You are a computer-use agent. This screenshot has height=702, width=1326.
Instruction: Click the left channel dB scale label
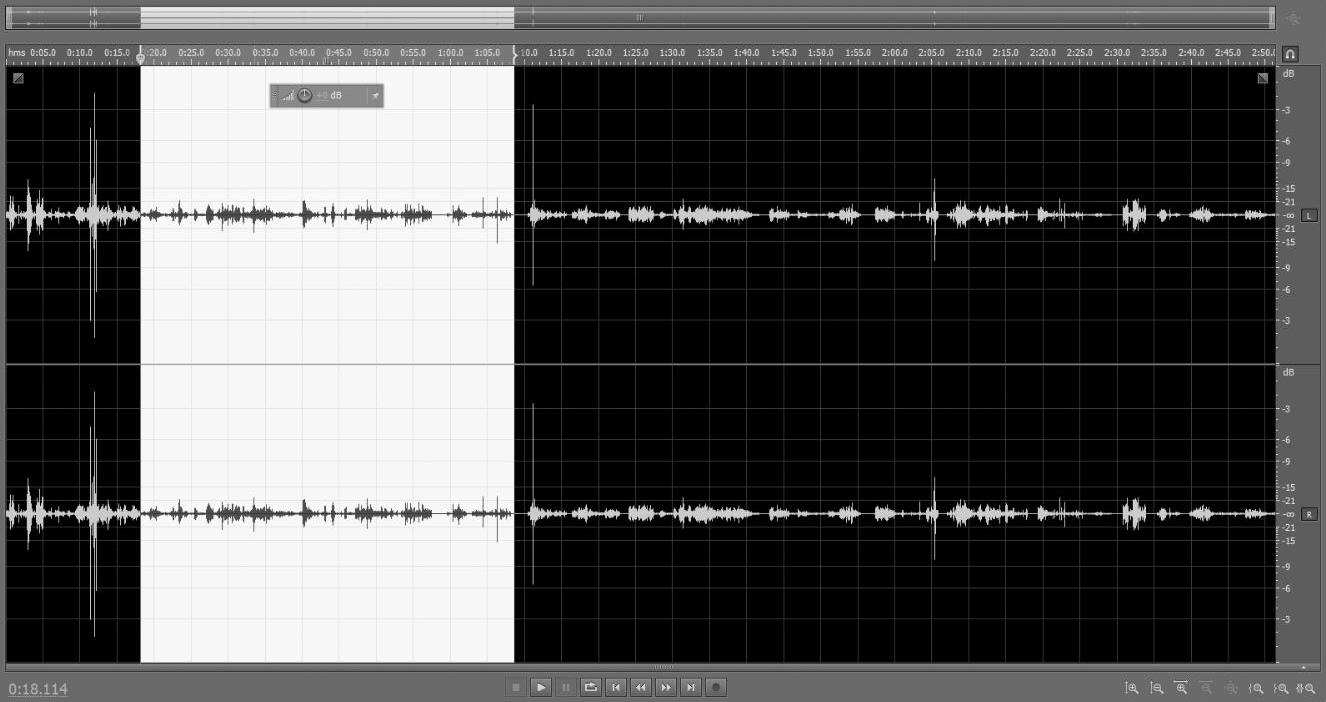click(x=1289, y=73)
